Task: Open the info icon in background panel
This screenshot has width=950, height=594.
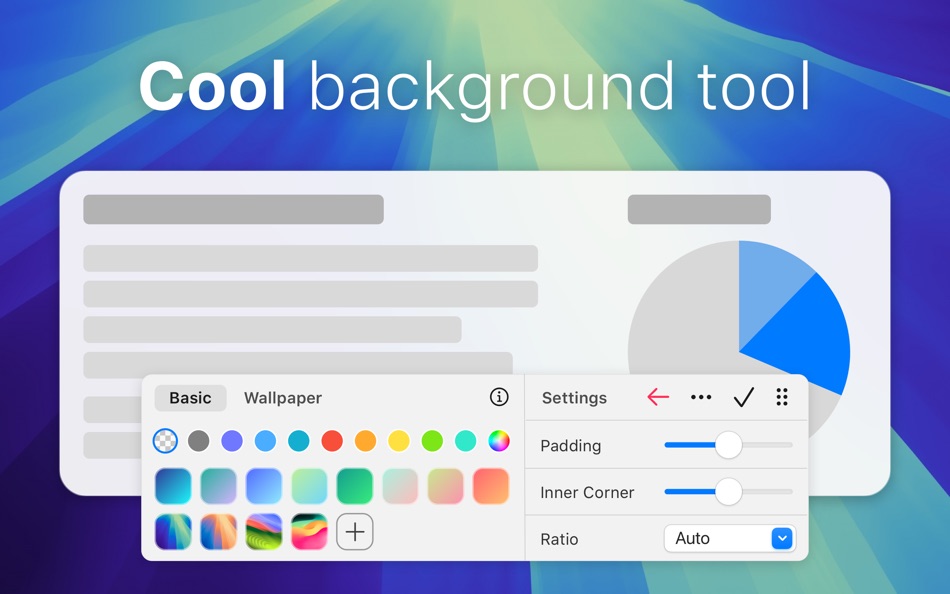Action: click(499, 397)
